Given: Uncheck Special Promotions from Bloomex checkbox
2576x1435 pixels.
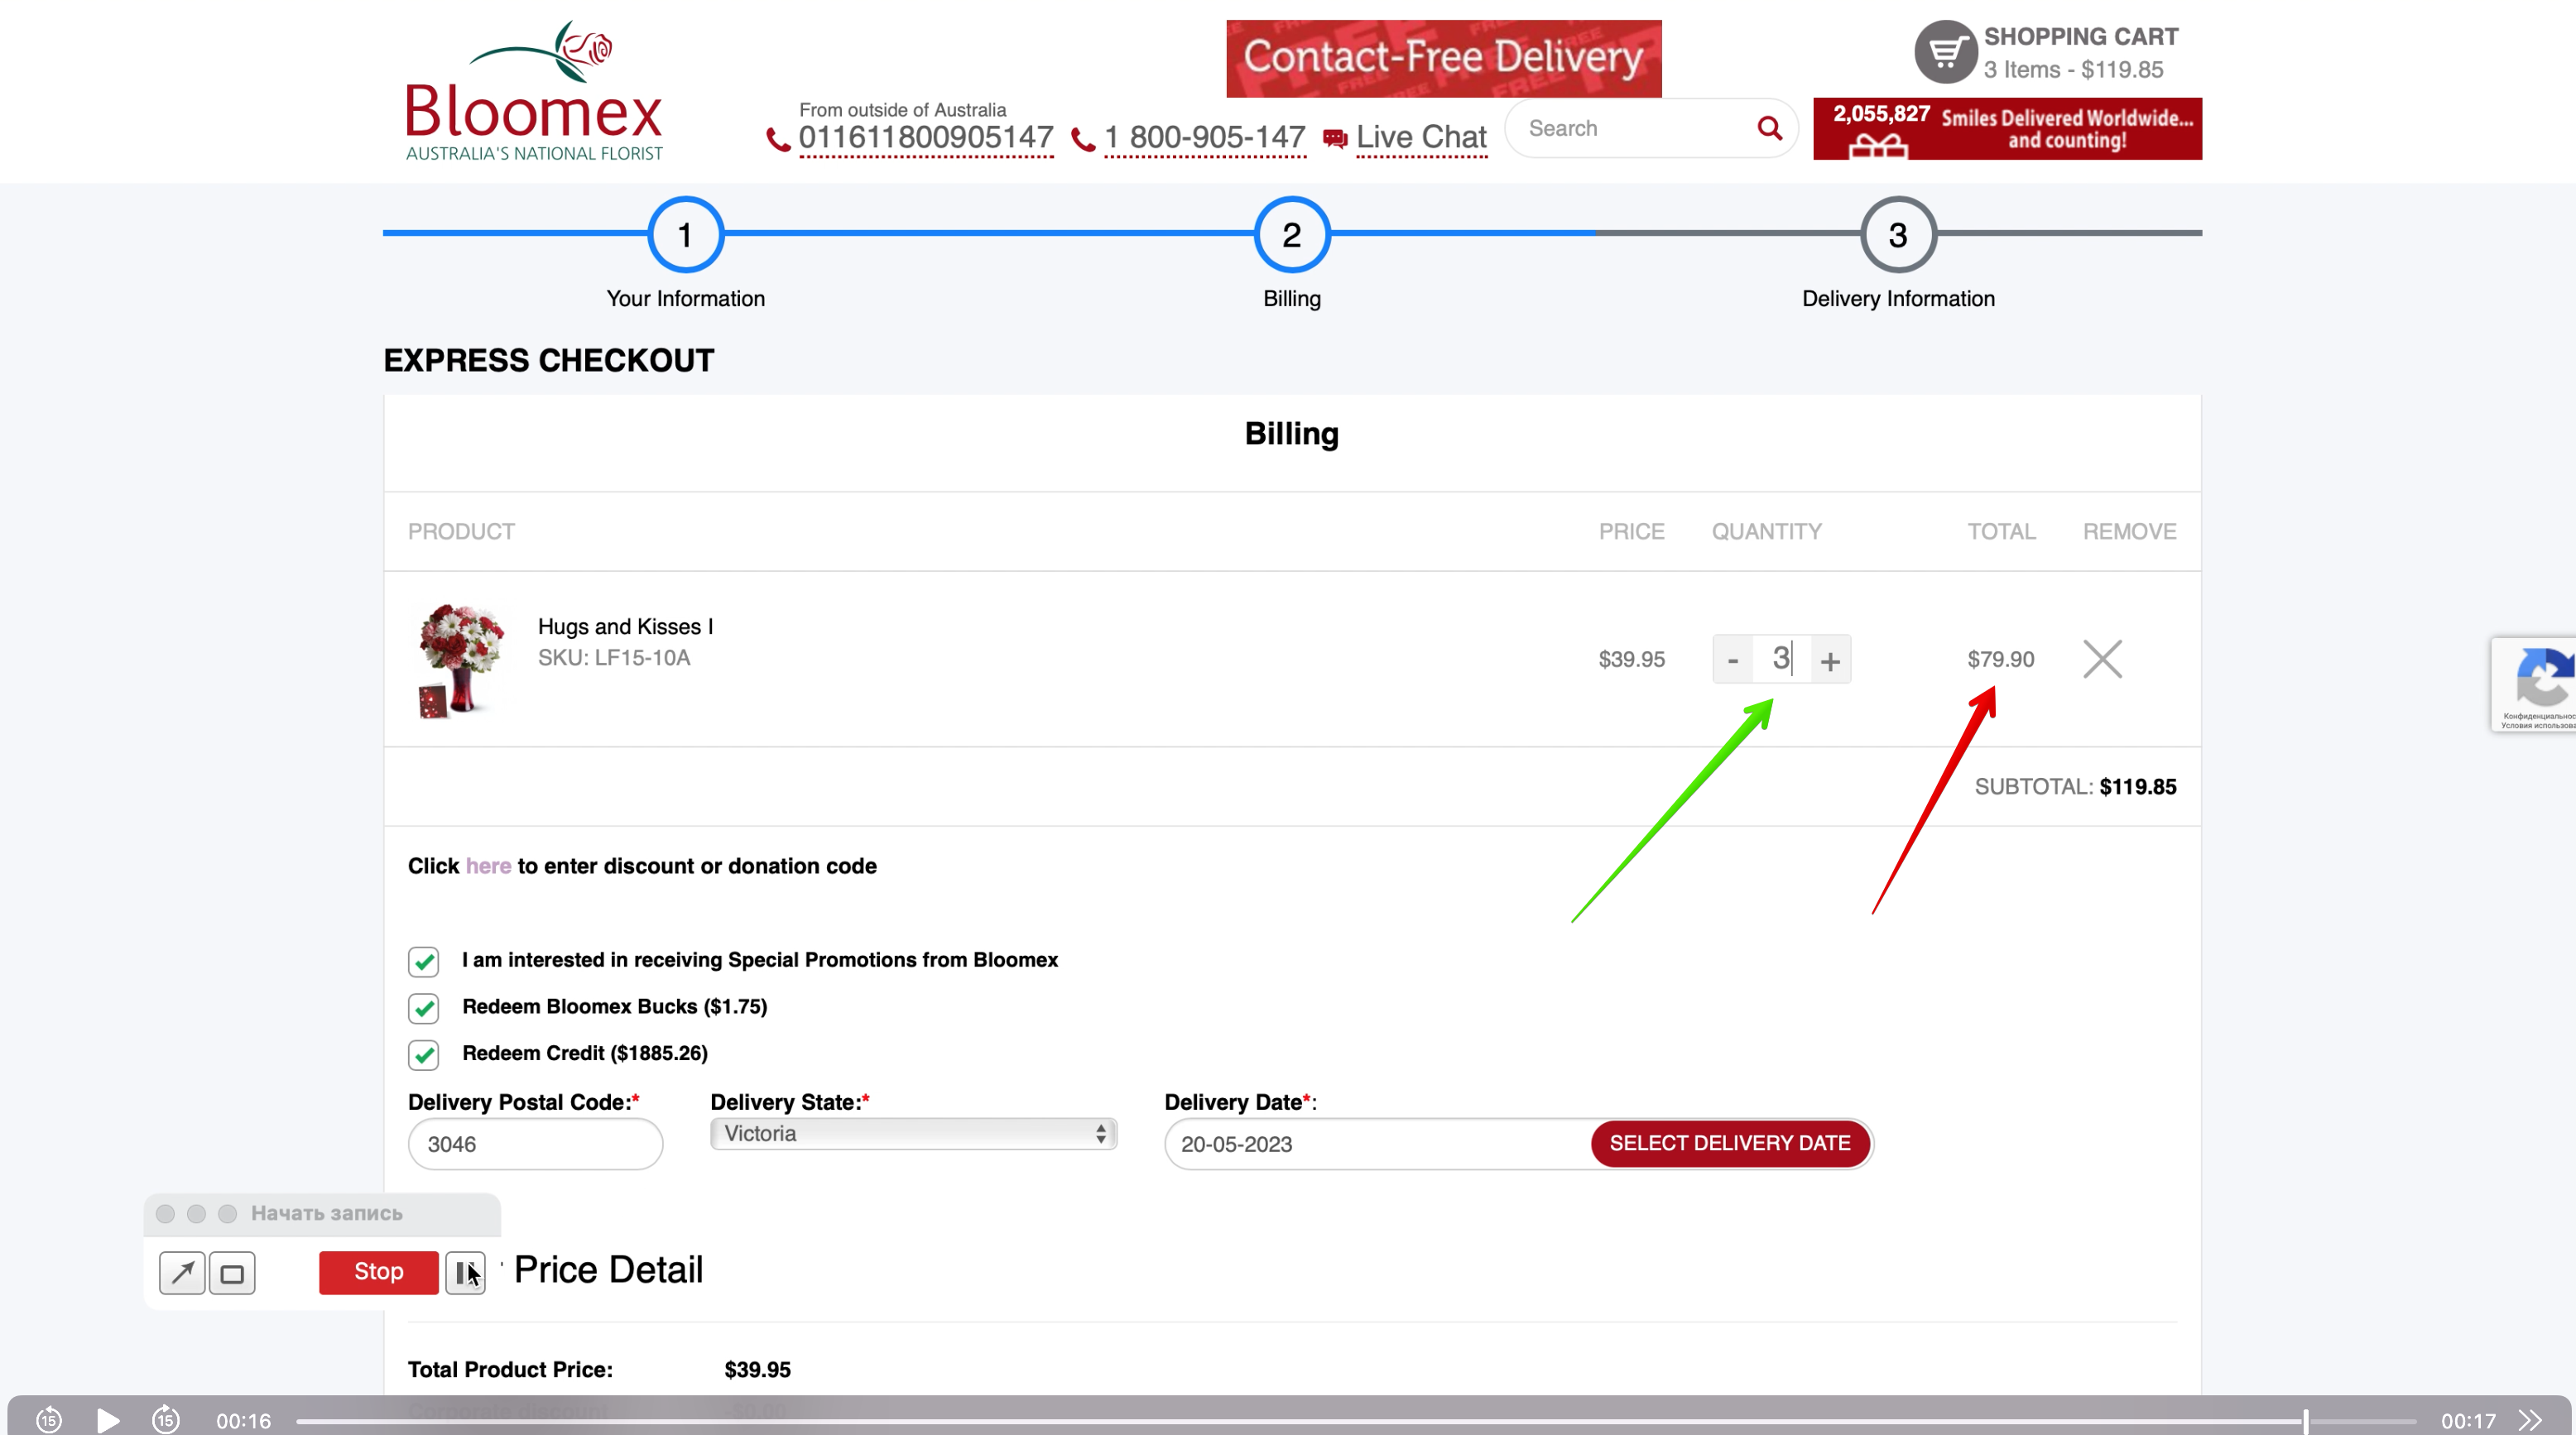Looking at the screenshot, I should (424, 961).
